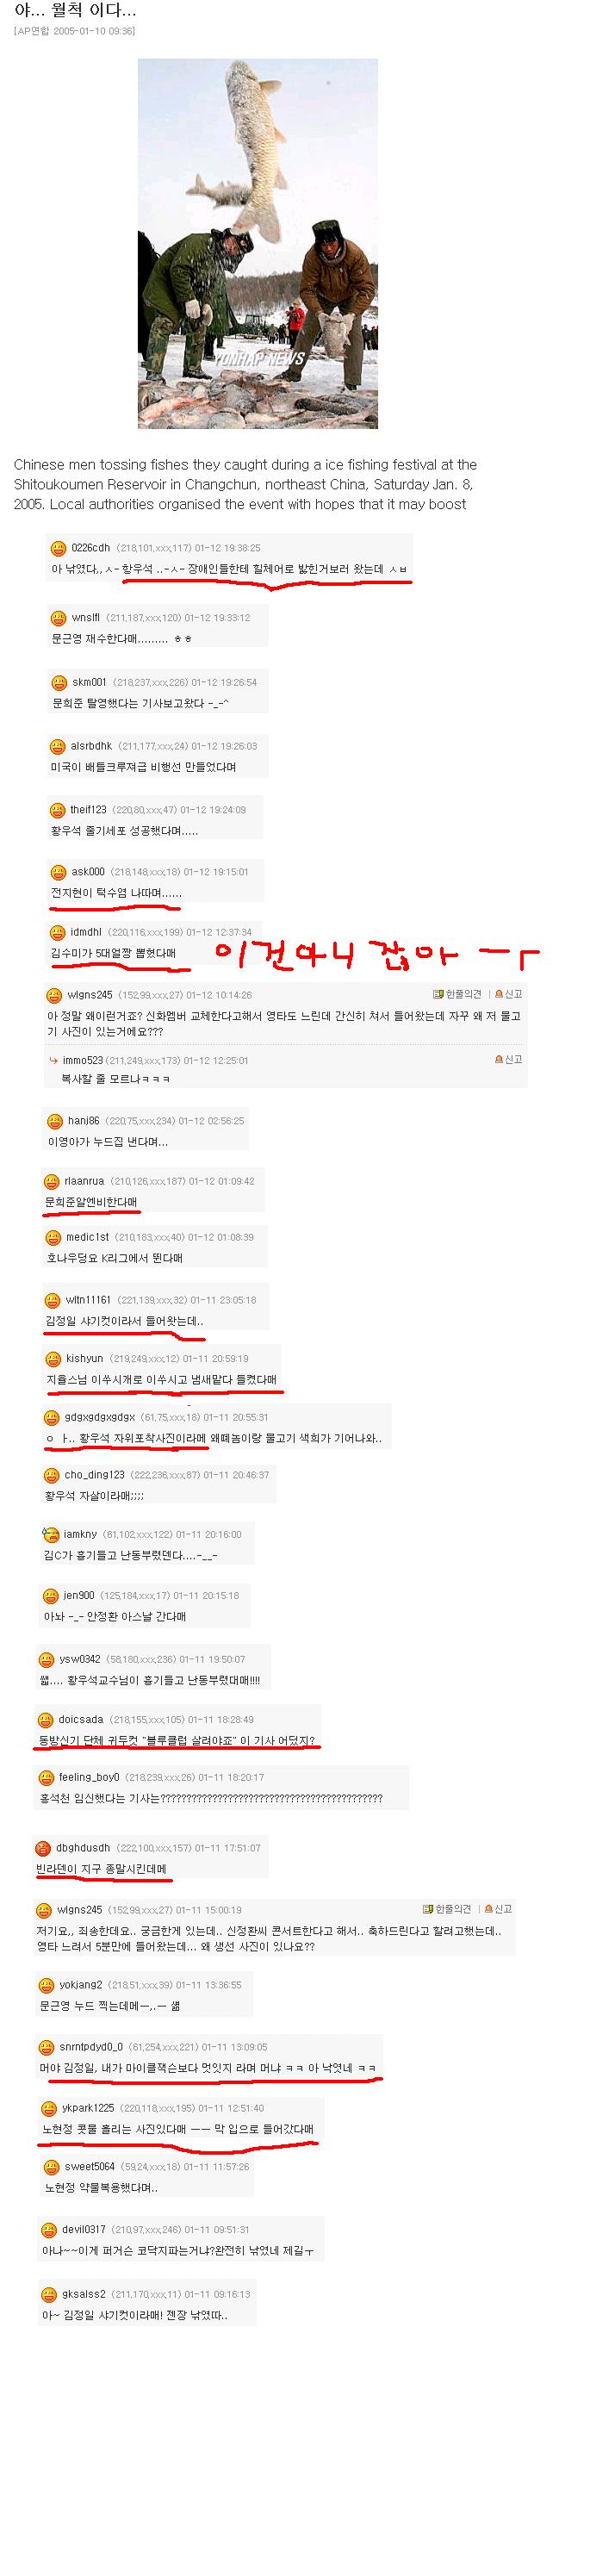Click the smiley icon beside 0226cdh
The image size is (590, 2576).
(x=59, y=548)
